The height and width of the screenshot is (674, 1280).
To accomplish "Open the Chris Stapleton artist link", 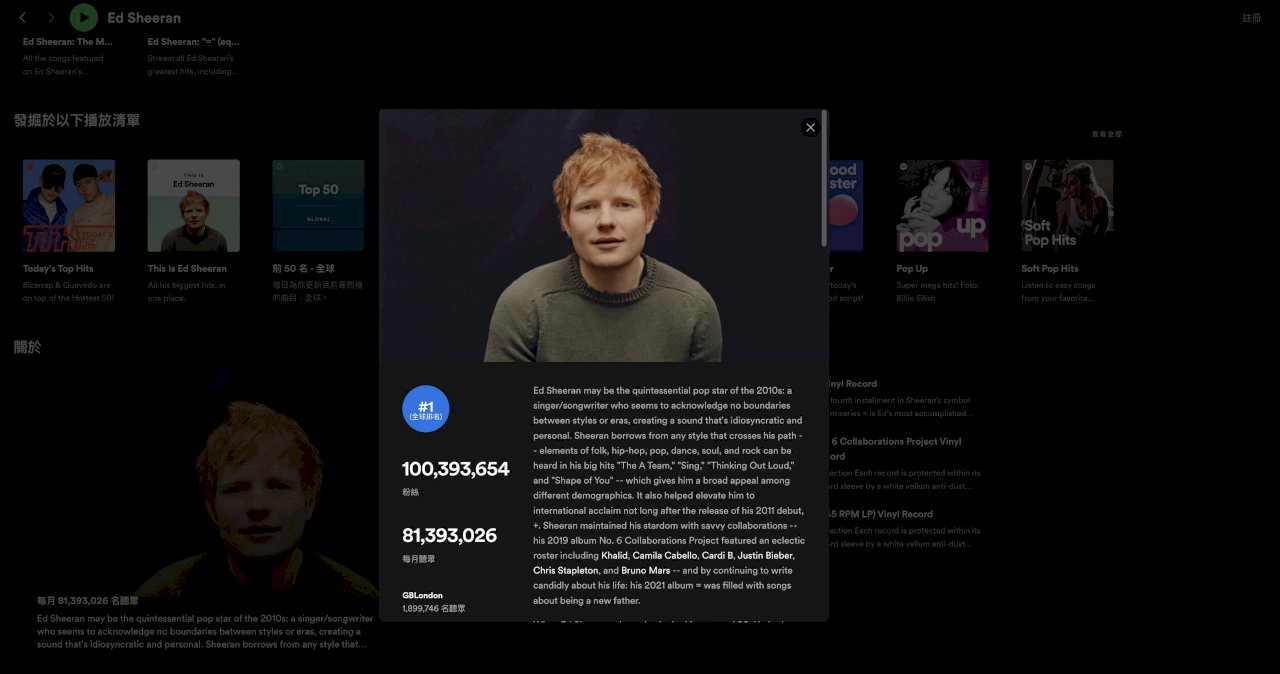I will click(565, 570).
